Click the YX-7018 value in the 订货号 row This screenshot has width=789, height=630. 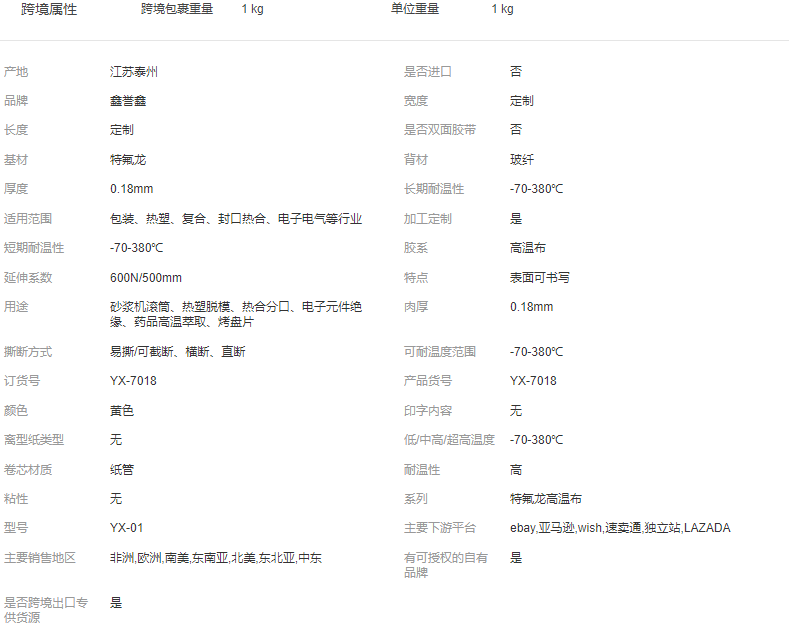[x=133, y=381]
